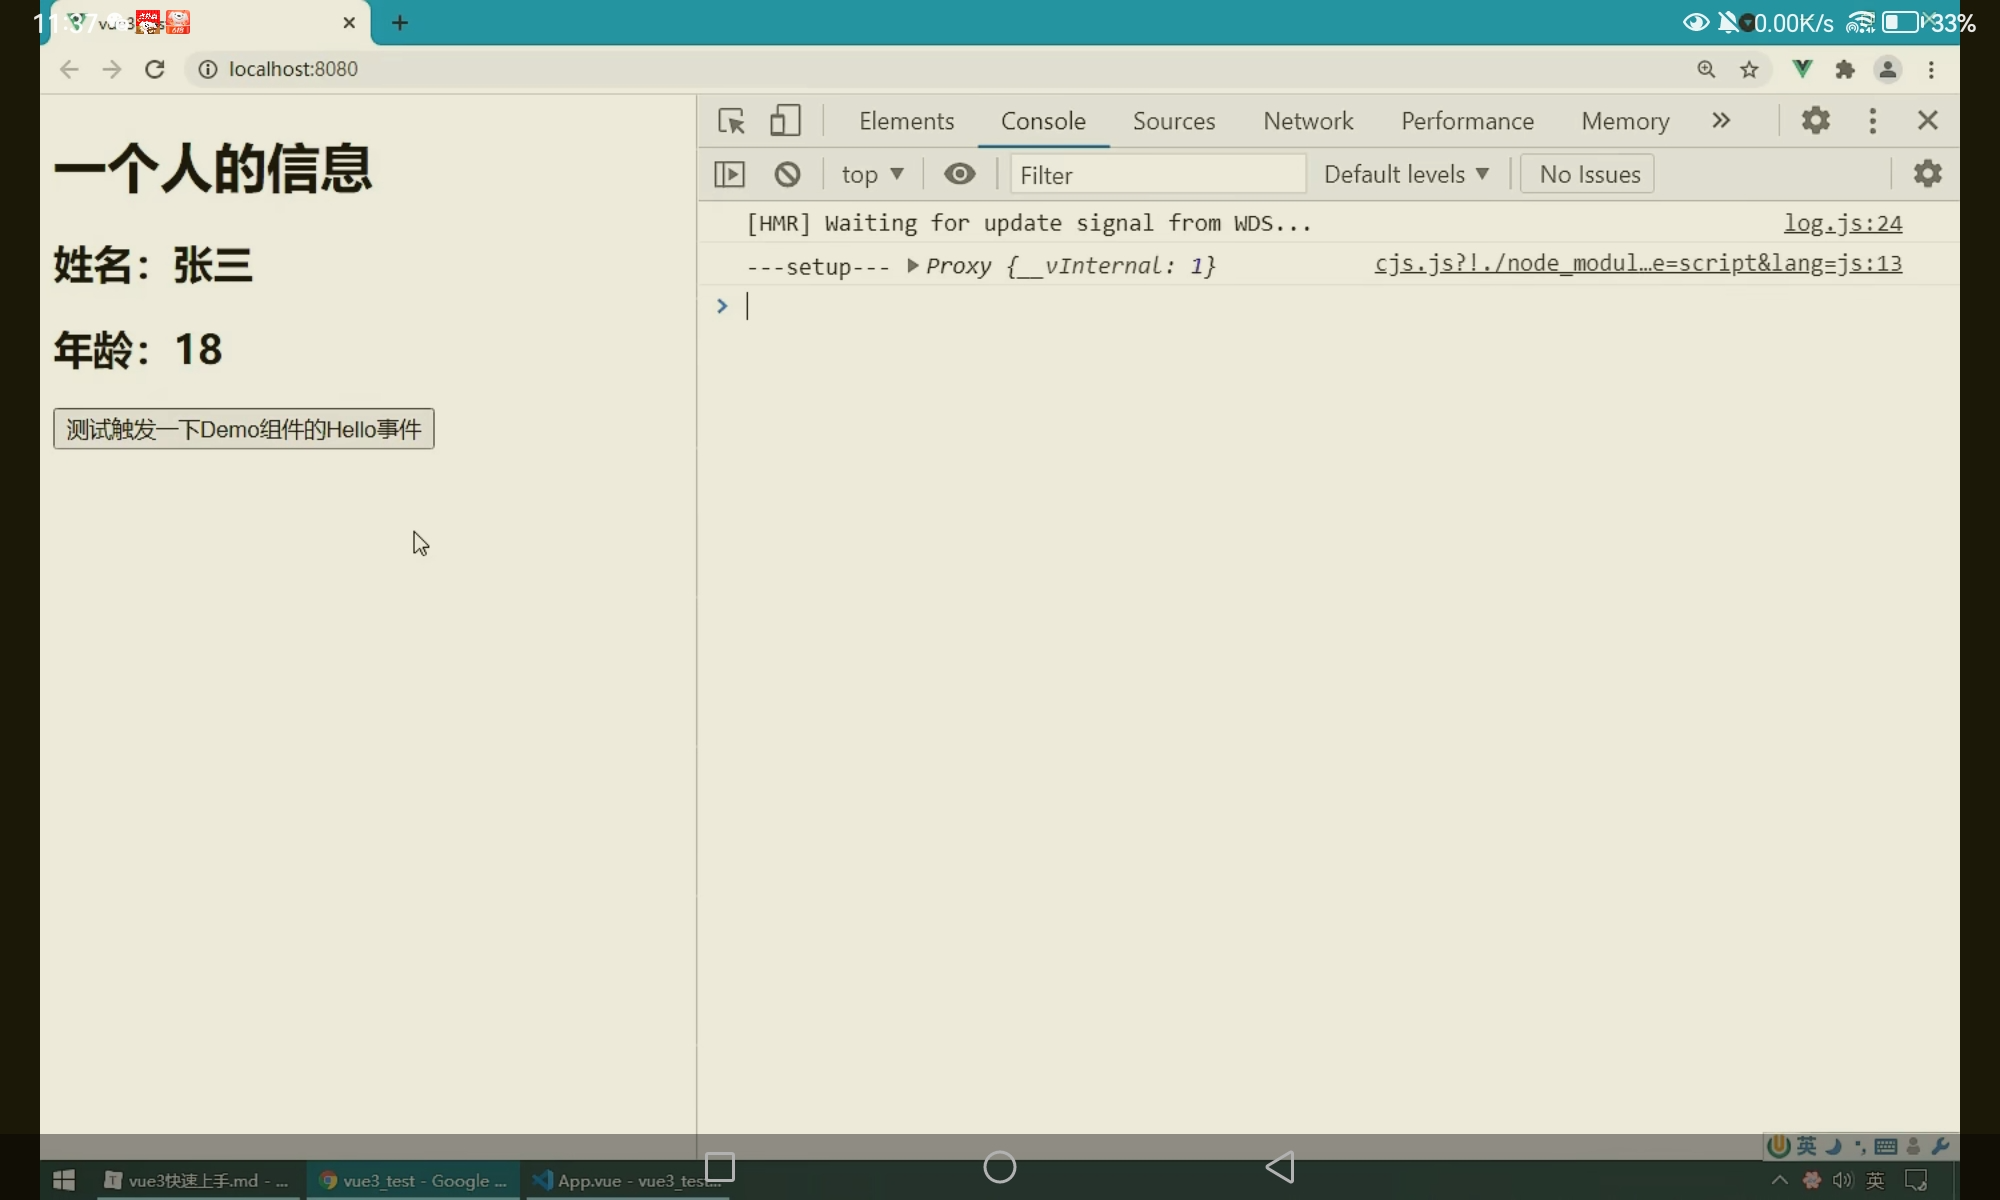Reload the localhost page
Image resolution: width=2000 pixels, height=1200 pixels.
coord(155,69)
